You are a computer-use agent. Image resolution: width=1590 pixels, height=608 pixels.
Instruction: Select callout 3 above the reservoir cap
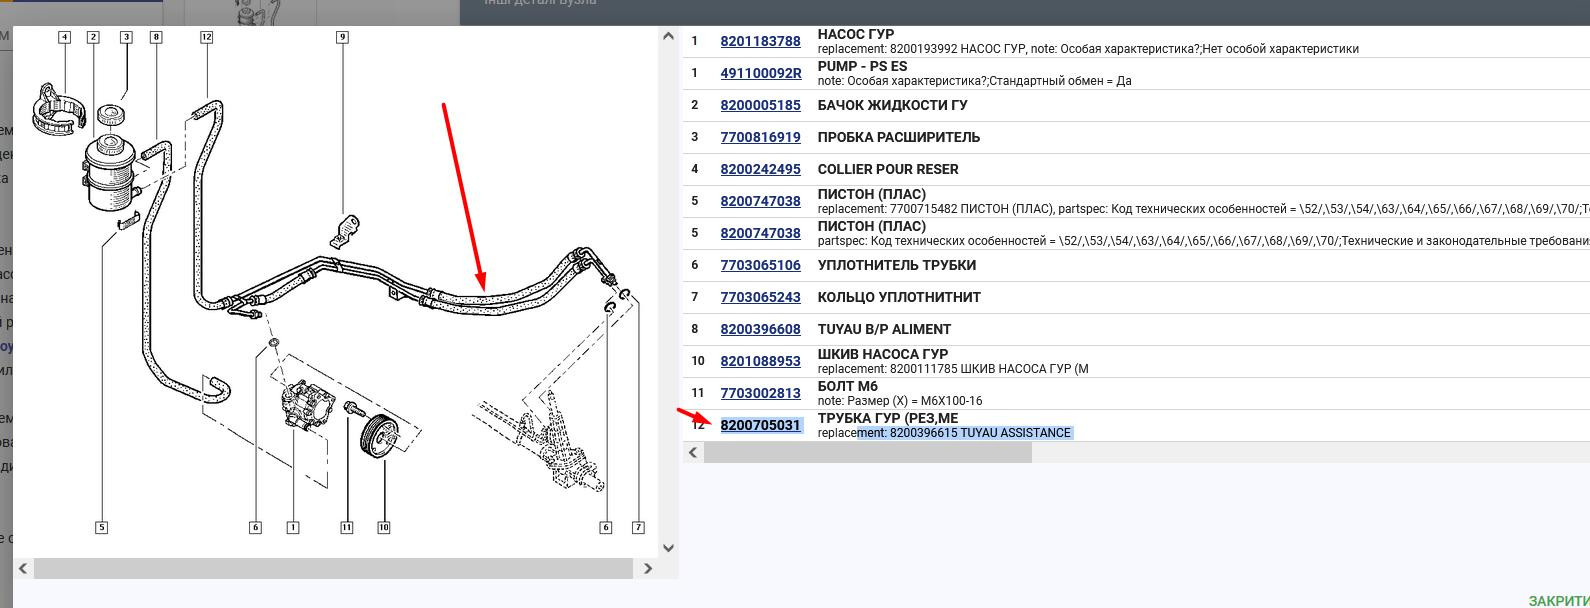[x=126, y=37]
